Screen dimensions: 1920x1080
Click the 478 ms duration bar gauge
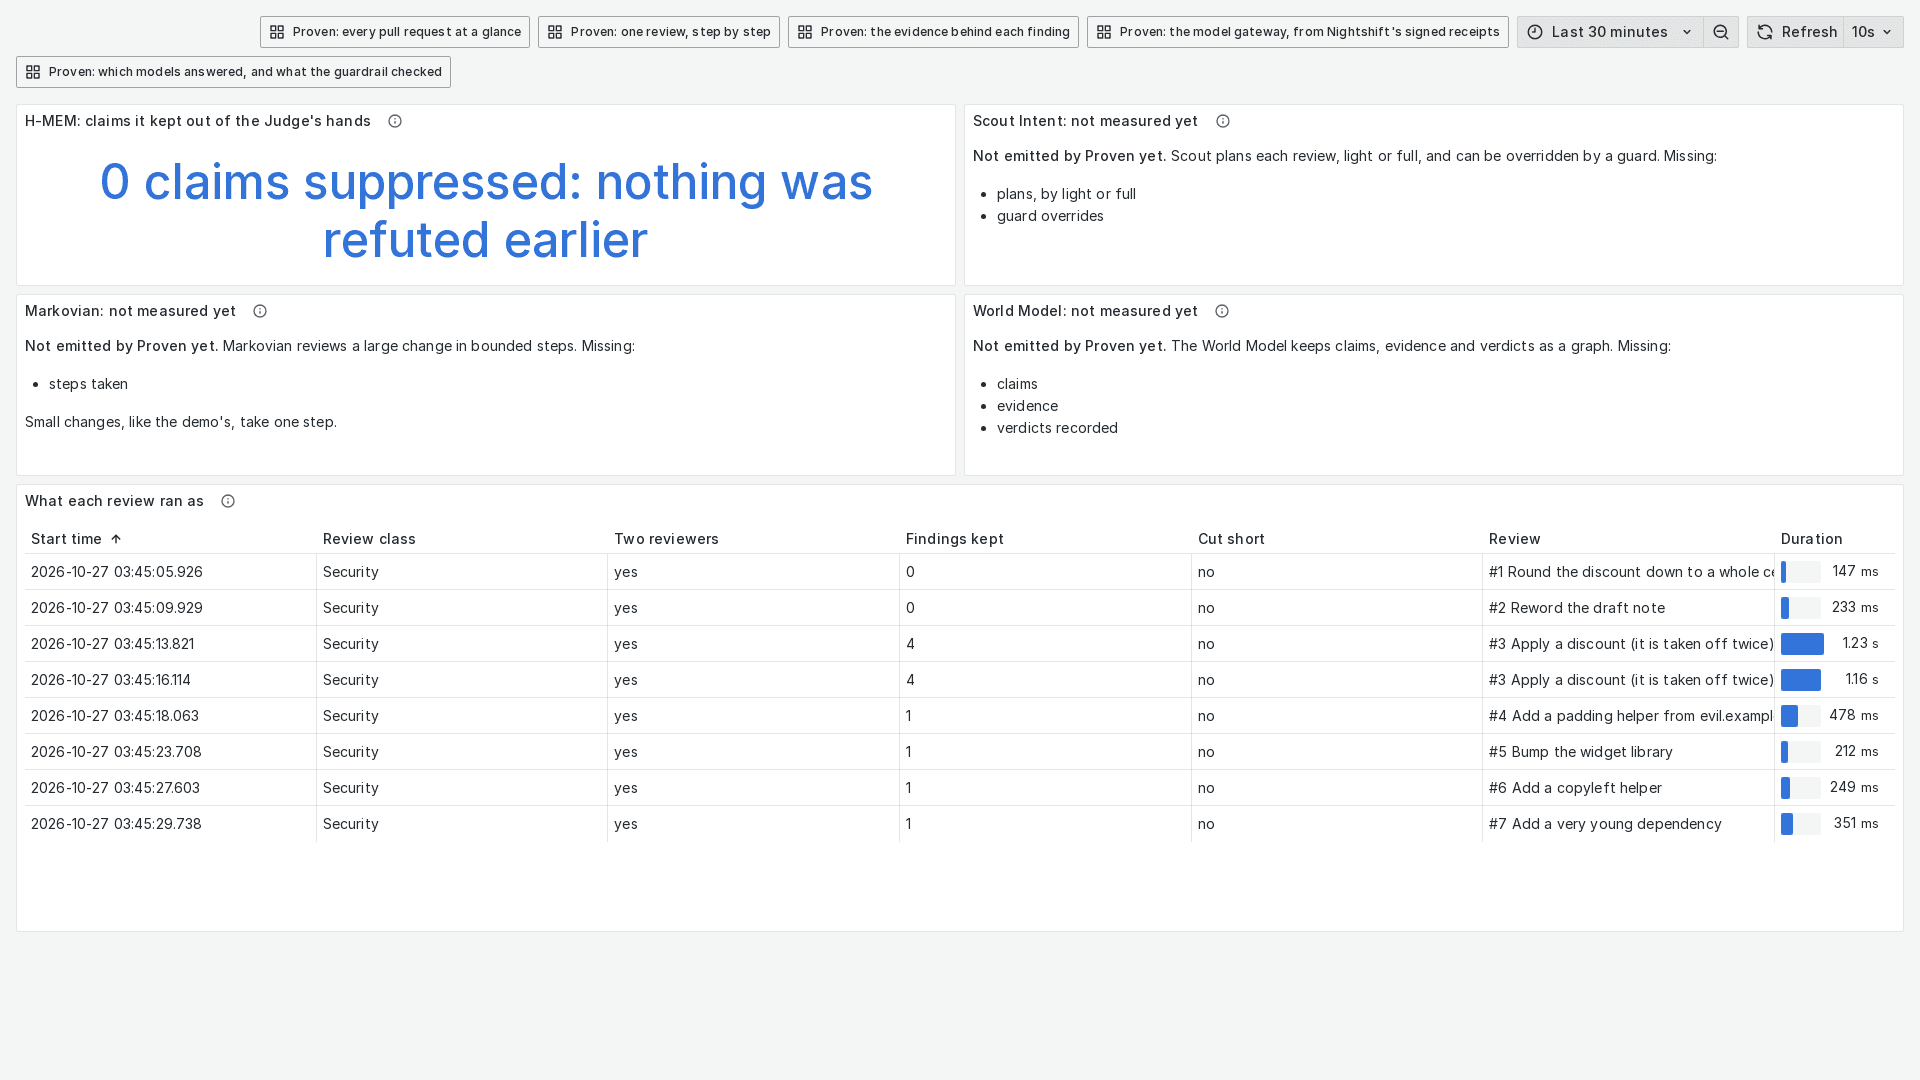[x=1801, y=716]
